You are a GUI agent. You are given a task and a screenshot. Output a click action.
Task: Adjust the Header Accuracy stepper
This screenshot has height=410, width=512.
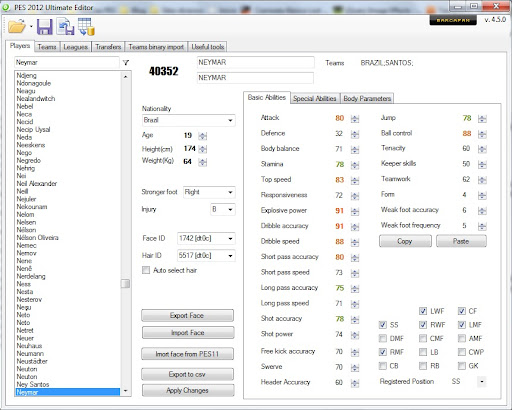[x=355, y=383]
